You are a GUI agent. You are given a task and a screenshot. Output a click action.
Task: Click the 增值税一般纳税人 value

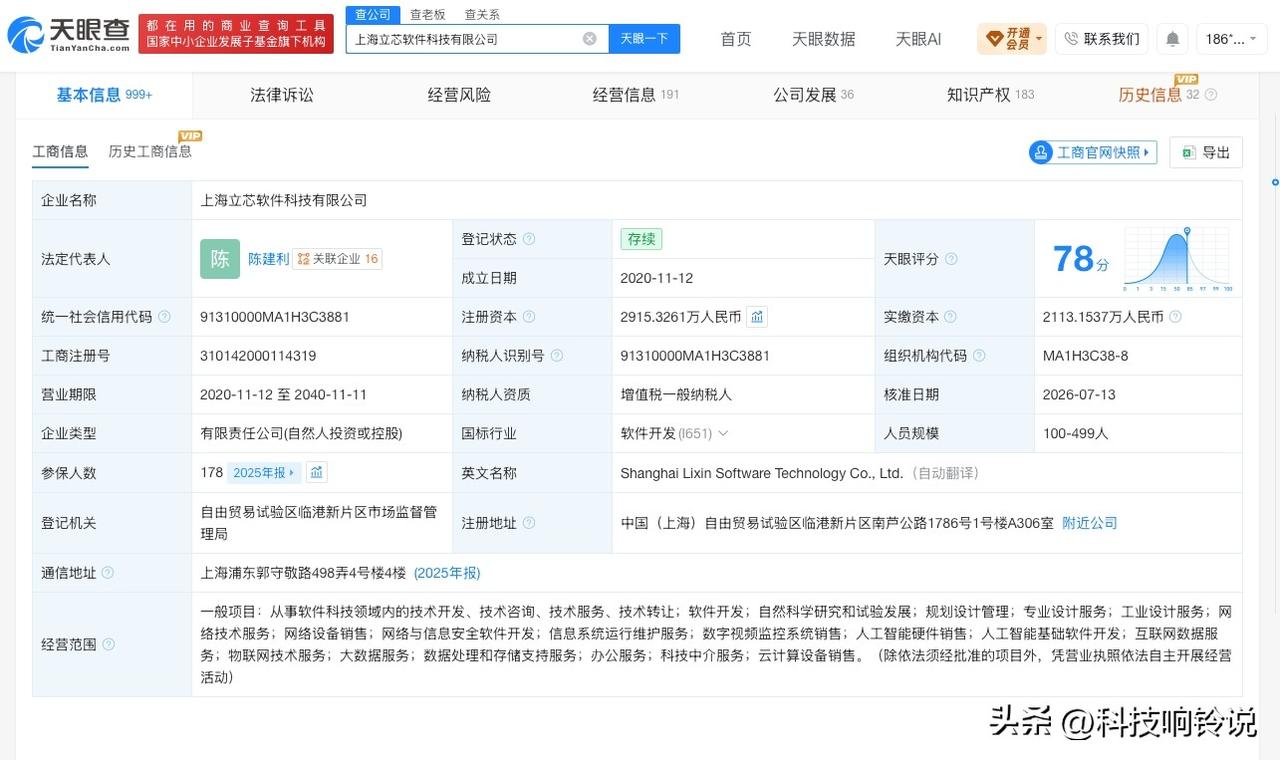(x=676, y=395)
